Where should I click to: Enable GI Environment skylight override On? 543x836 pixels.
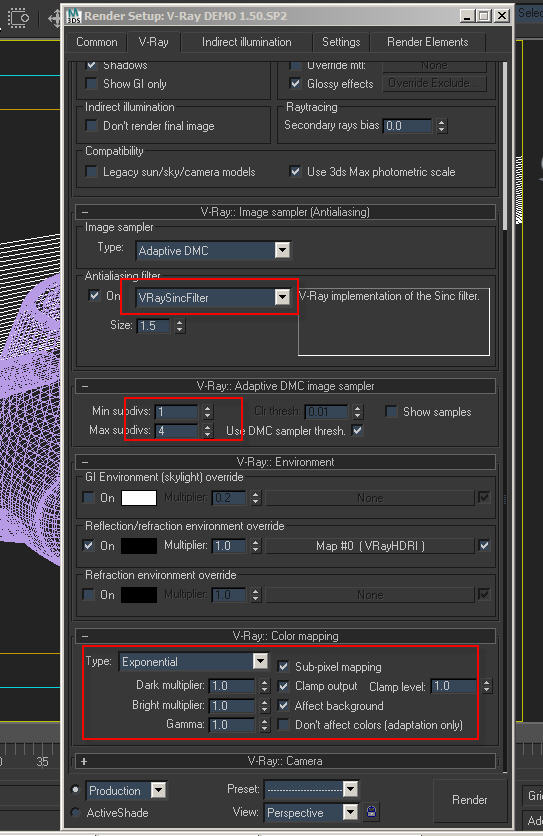89,497
